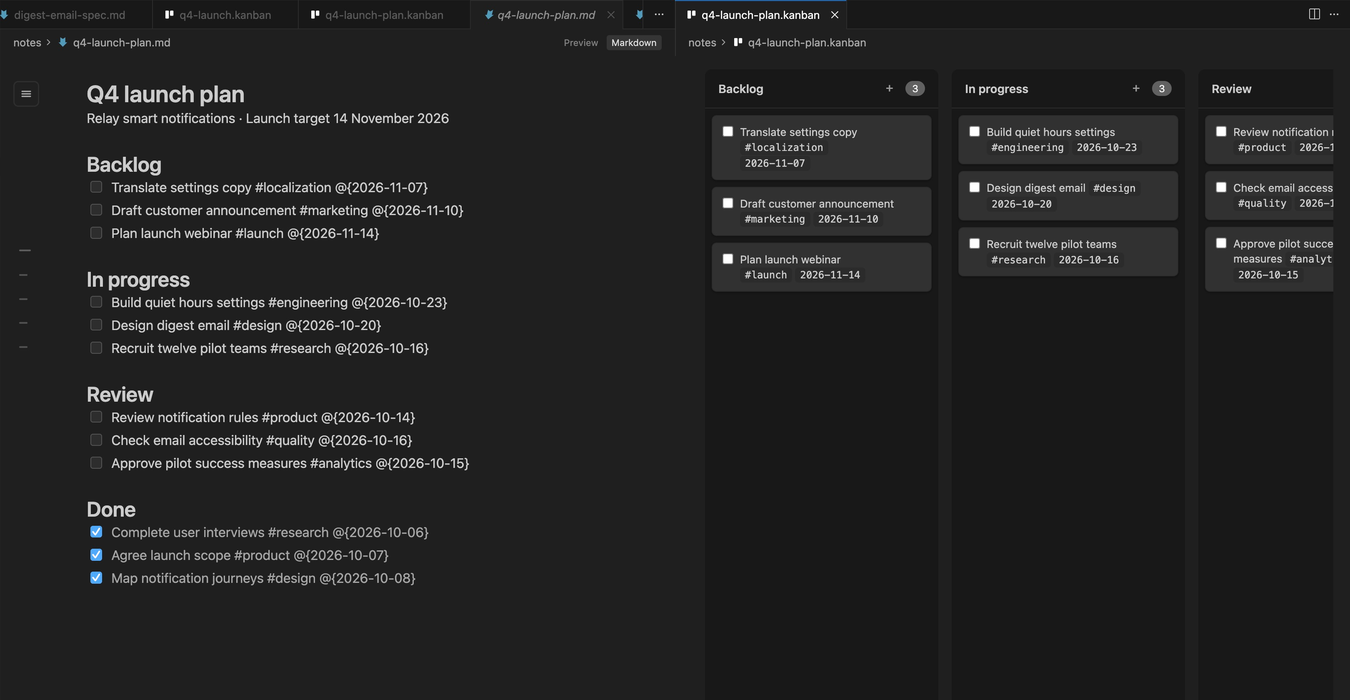Tick Review notification kanban card checkbox

1221,131
